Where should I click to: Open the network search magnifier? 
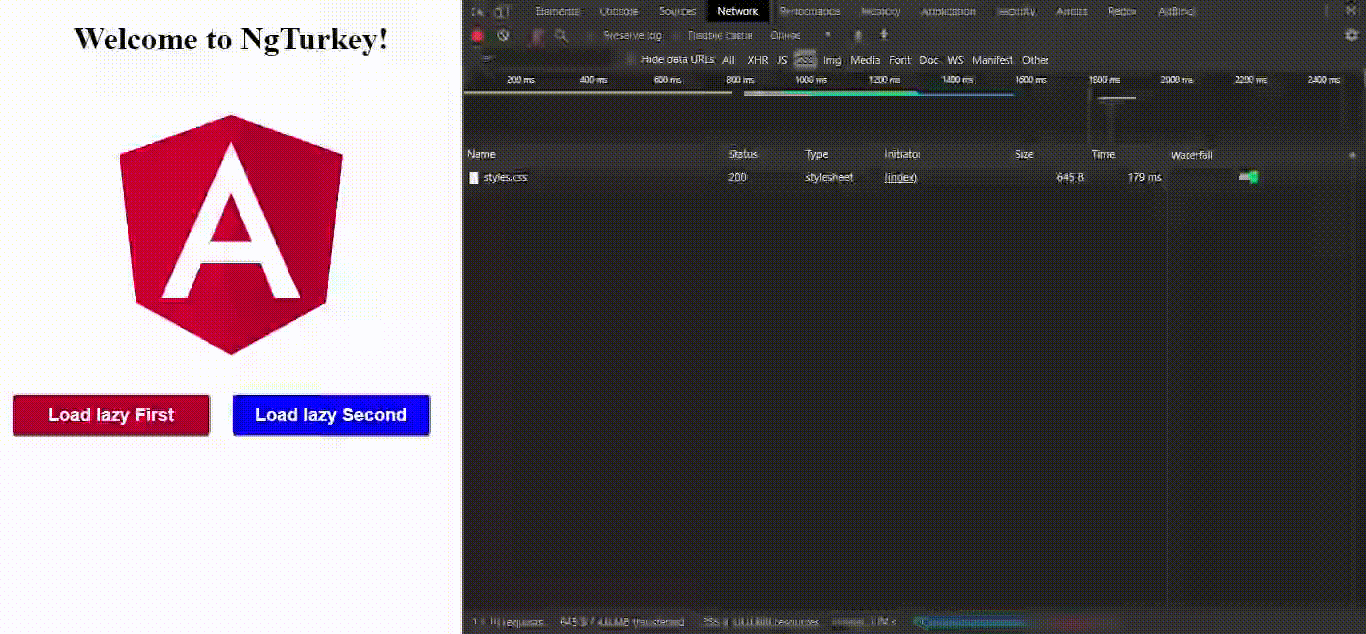point(561,34)
